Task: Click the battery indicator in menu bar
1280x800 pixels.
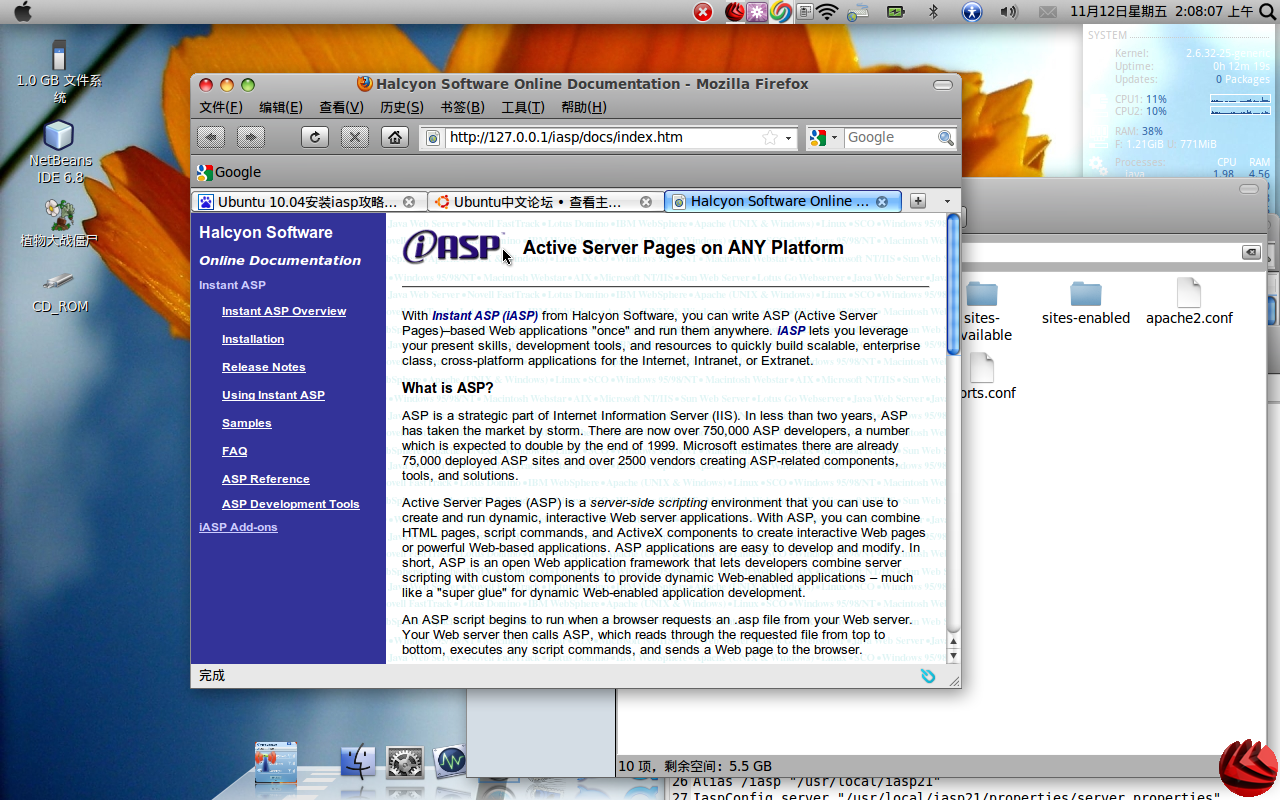Action: tap(895, 12)
